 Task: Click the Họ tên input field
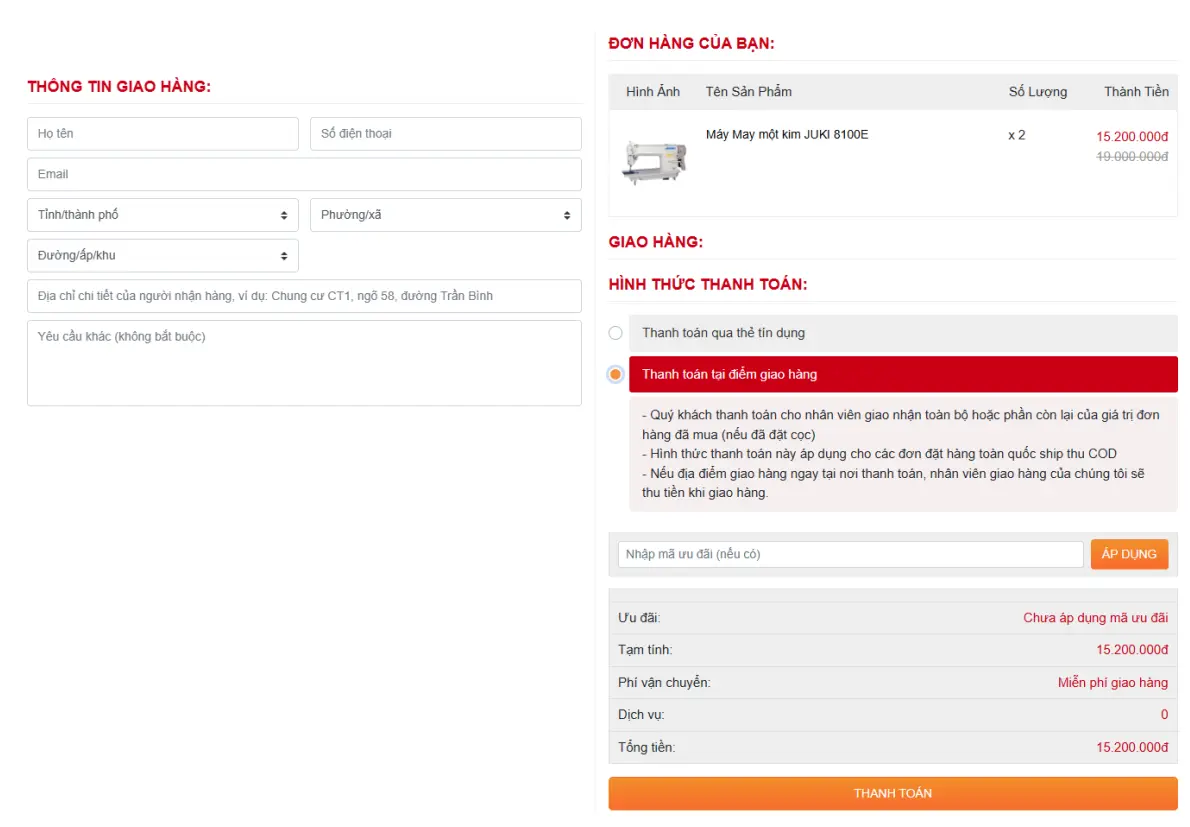point(163,134)
